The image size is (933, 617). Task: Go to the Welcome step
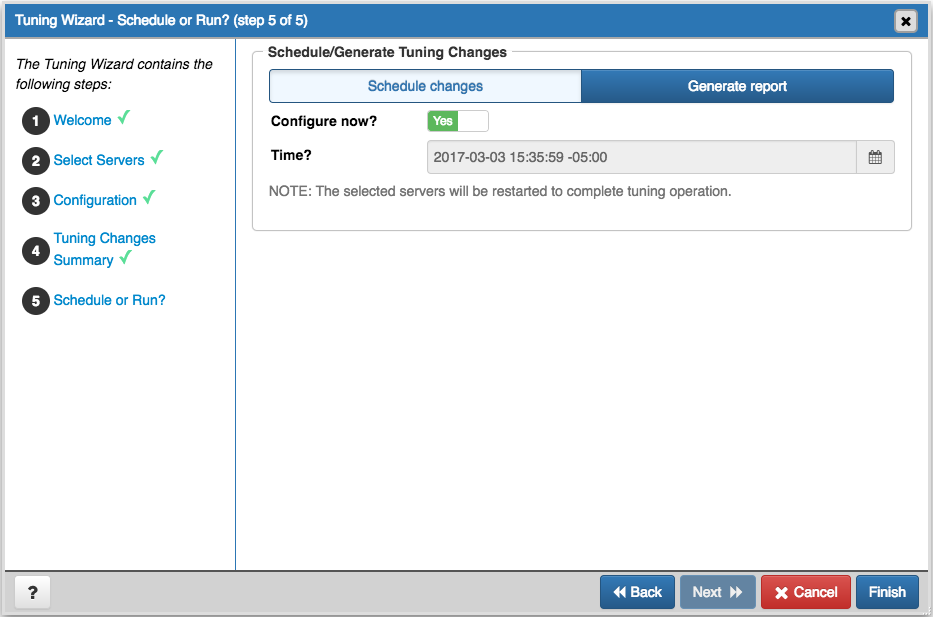pos(82,120)
